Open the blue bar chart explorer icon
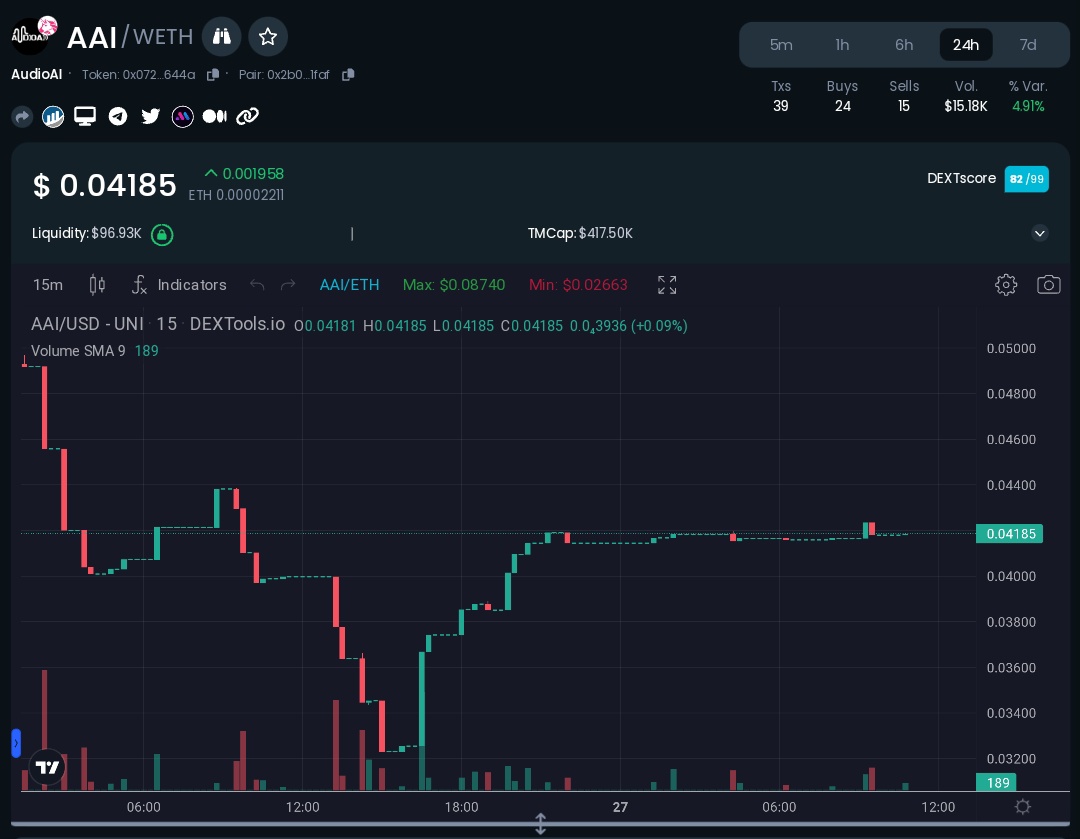The image size is (1080, 839). [x=53, y=116]
